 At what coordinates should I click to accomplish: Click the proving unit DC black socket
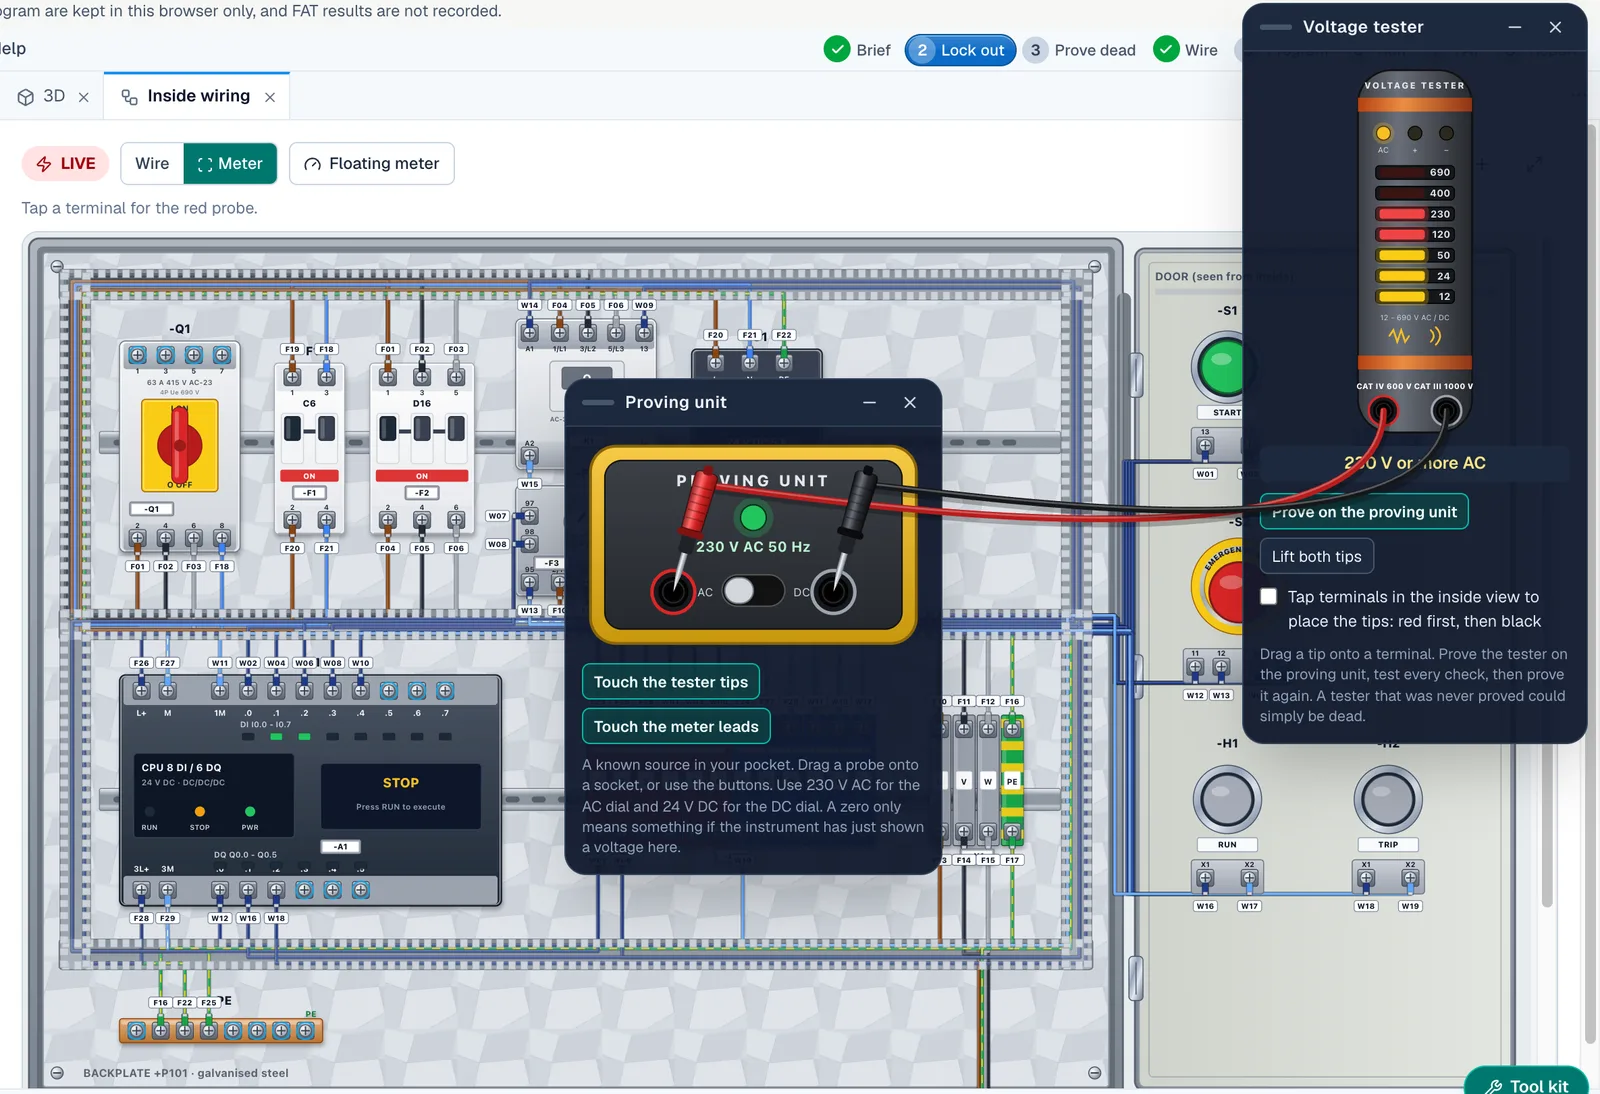point(833,592)
